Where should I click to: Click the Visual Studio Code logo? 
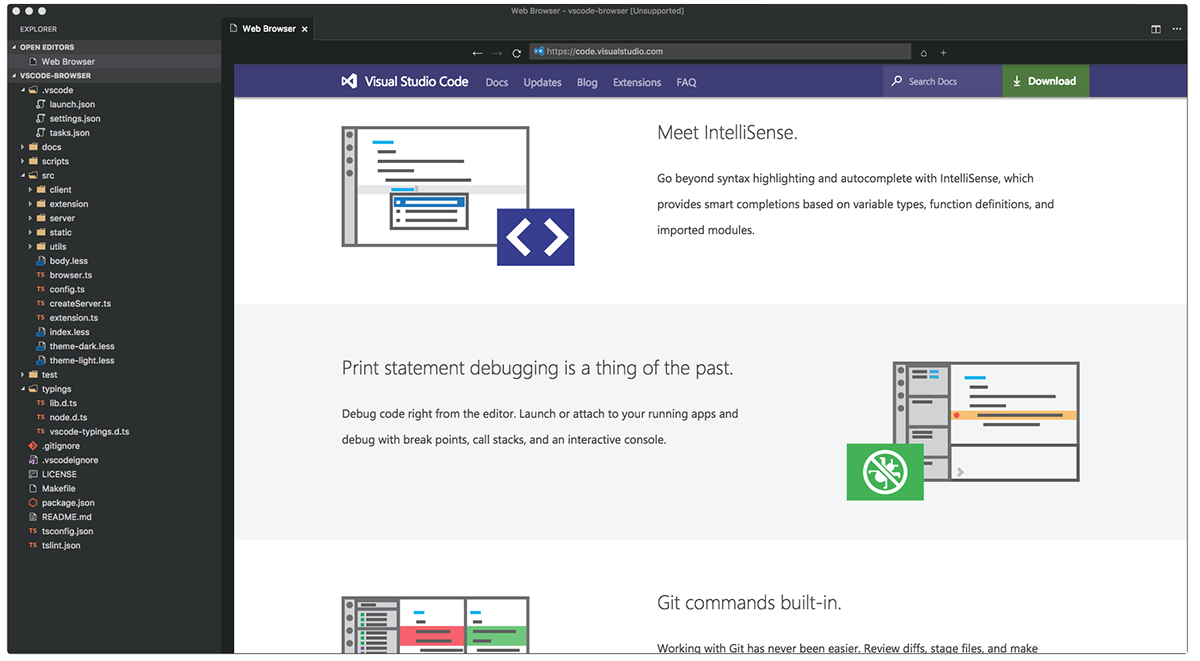pyautogui.click(x=405, y=82)
